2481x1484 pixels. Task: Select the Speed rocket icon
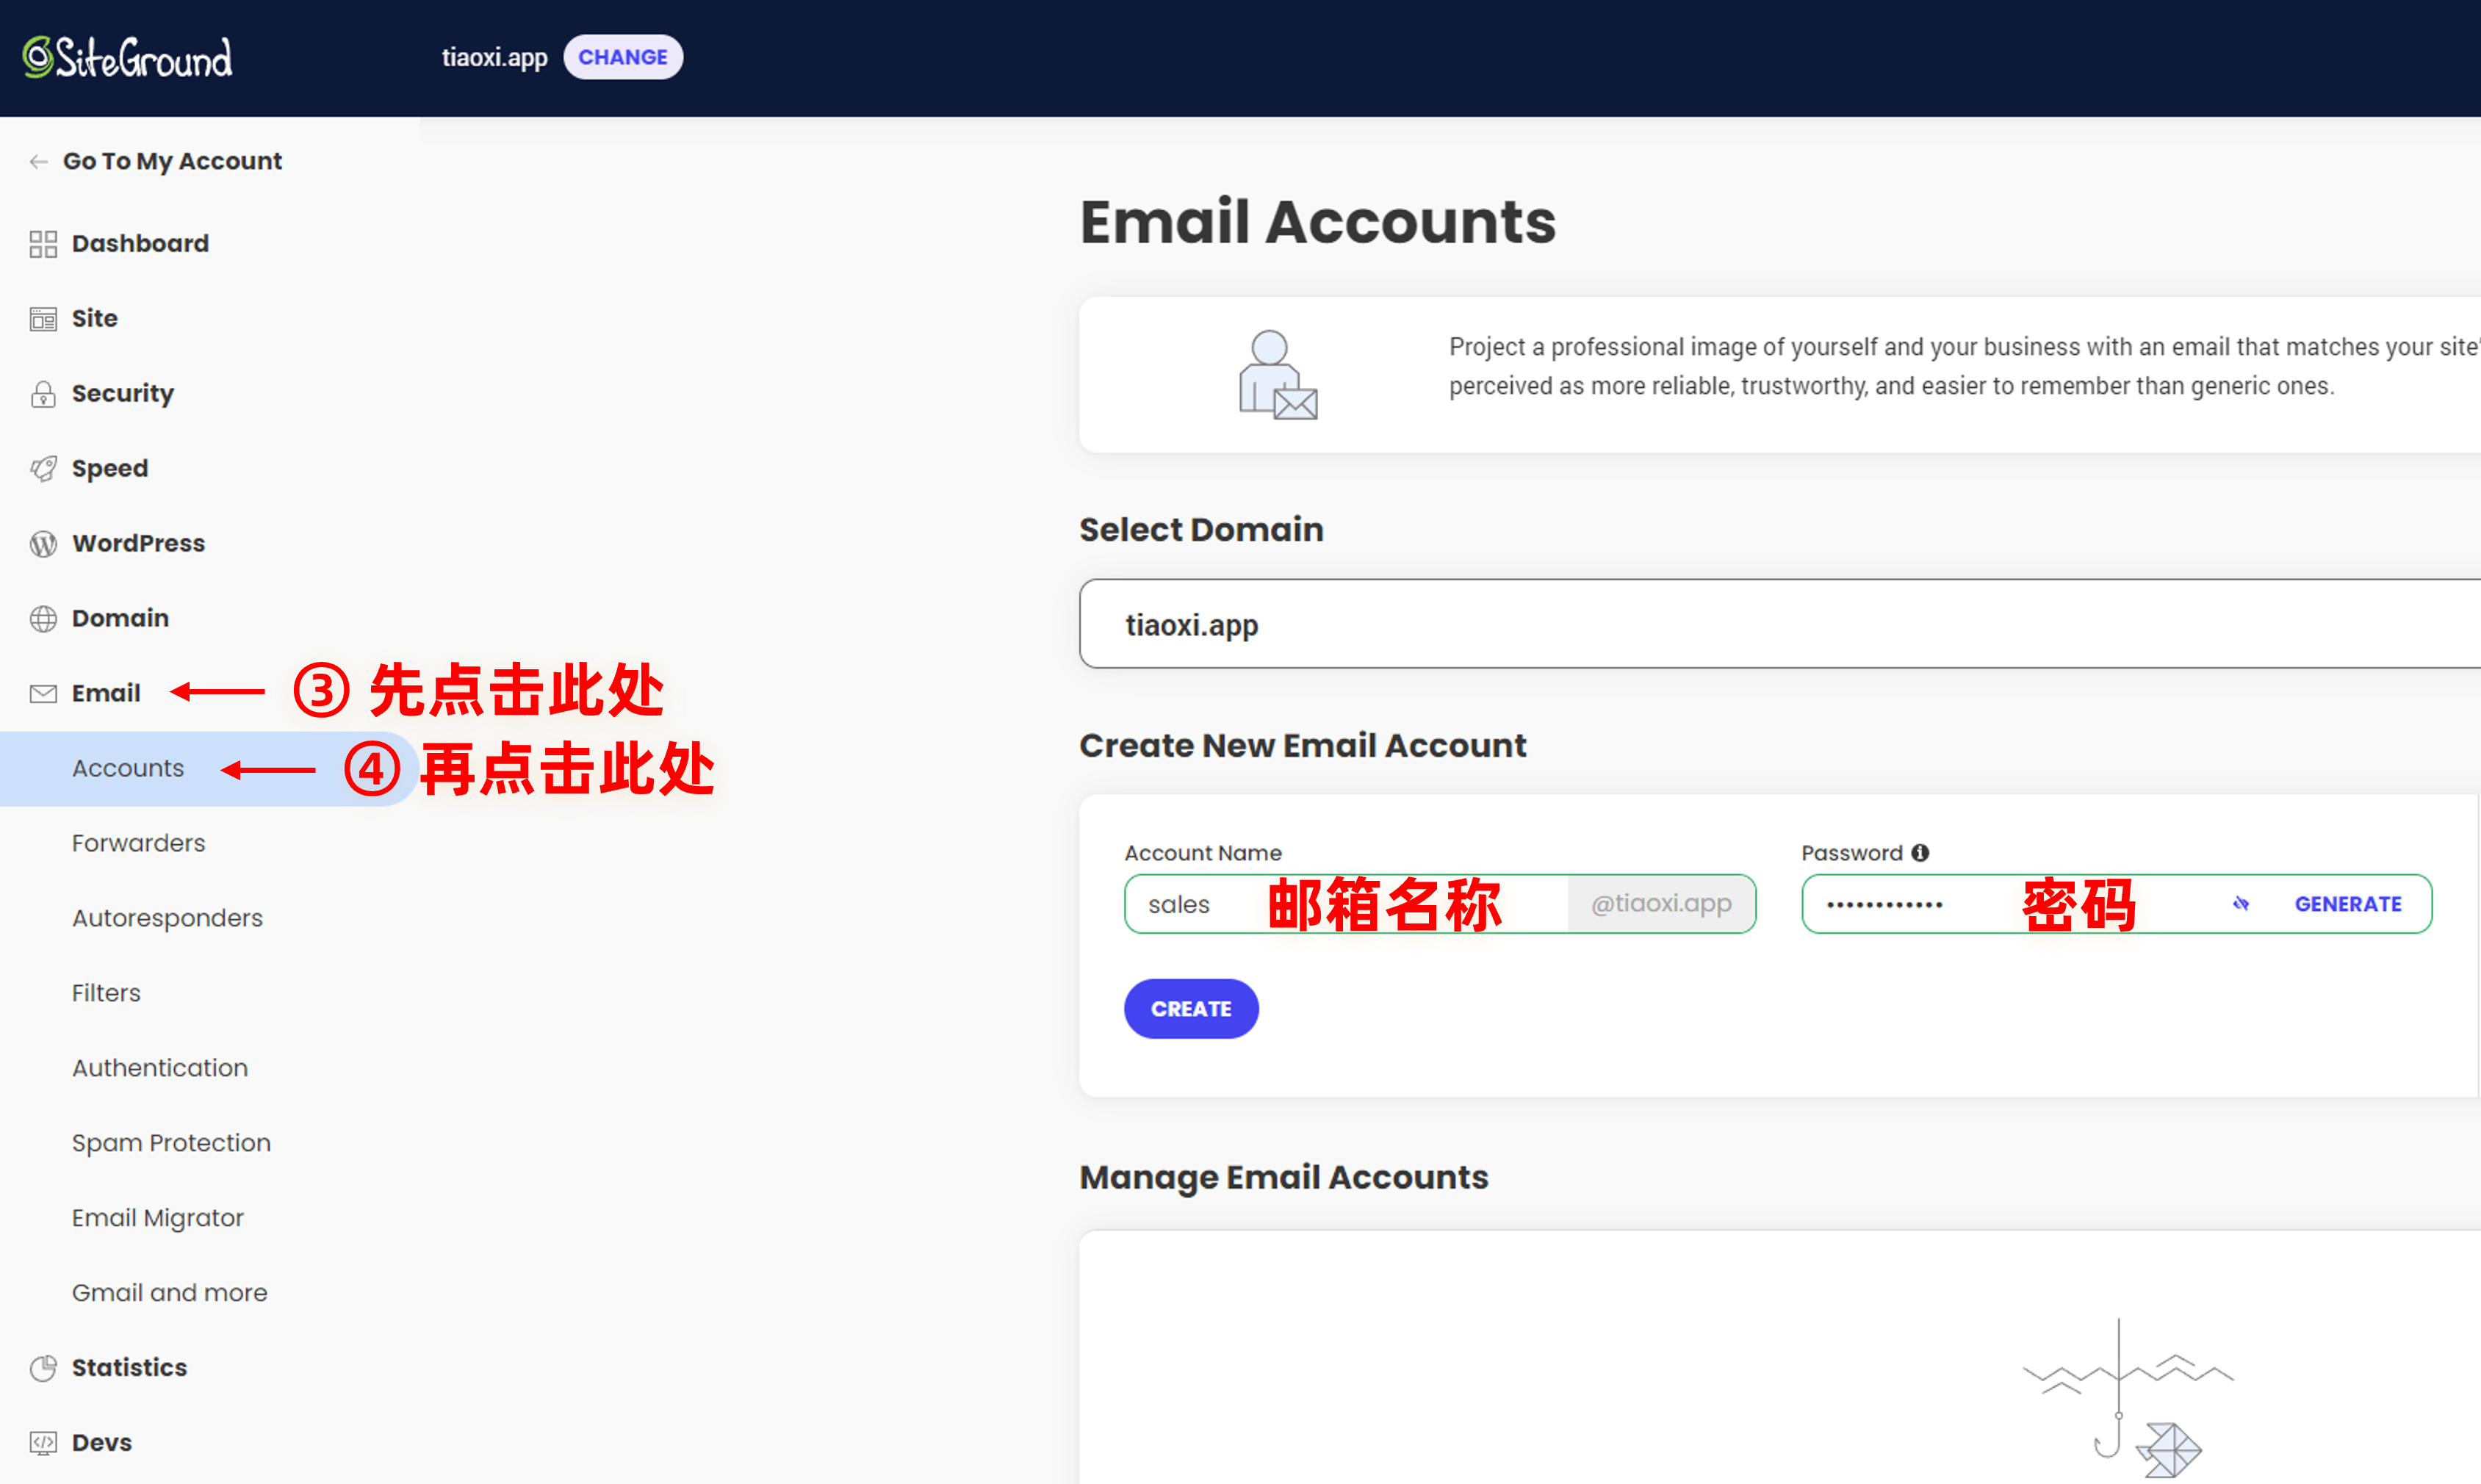point(43,468)
